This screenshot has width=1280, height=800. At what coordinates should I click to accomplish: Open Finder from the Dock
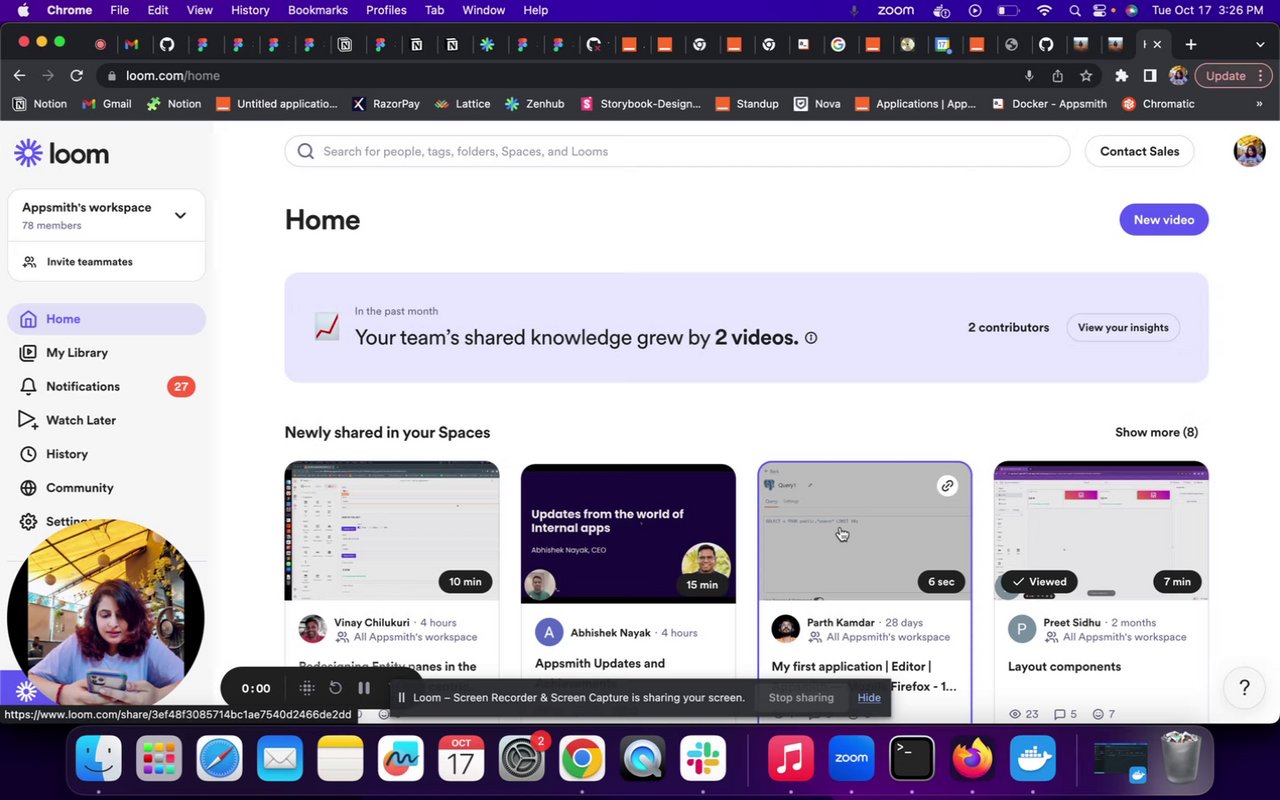click(99, 759)
